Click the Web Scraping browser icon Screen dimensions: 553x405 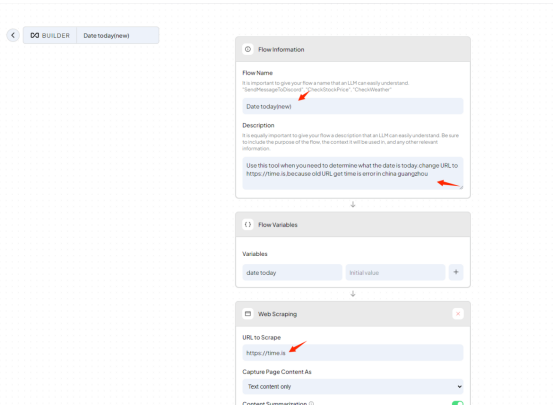[248, 314]
